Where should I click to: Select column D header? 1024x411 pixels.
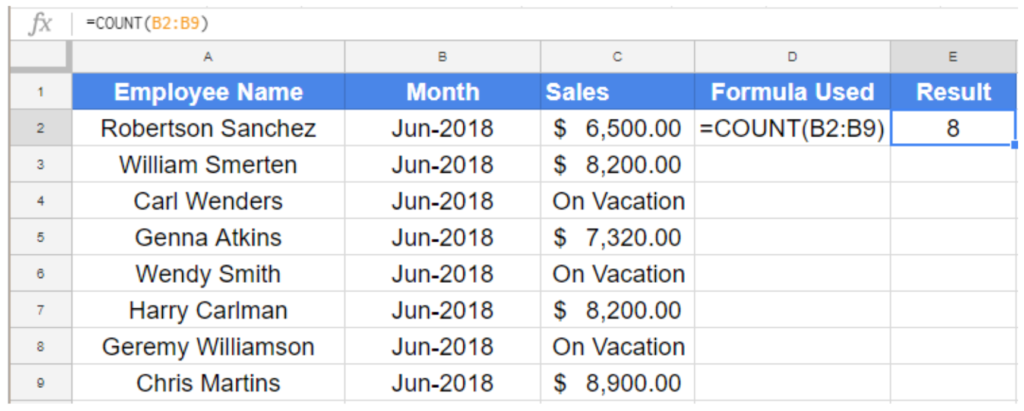[792, 57]
